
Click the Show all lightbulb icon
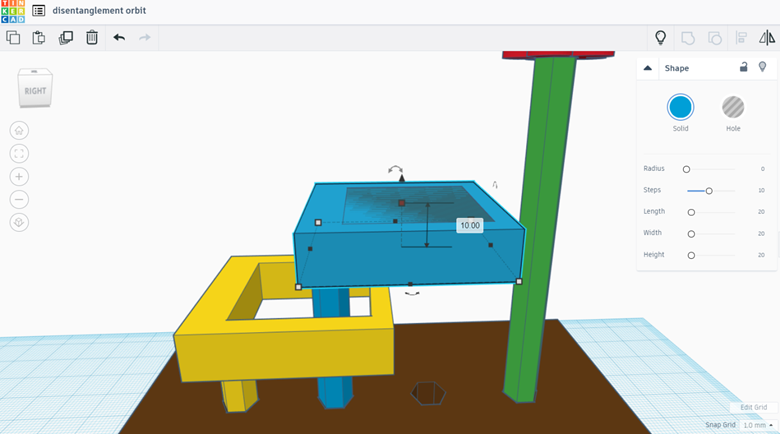tap(661, 37)
